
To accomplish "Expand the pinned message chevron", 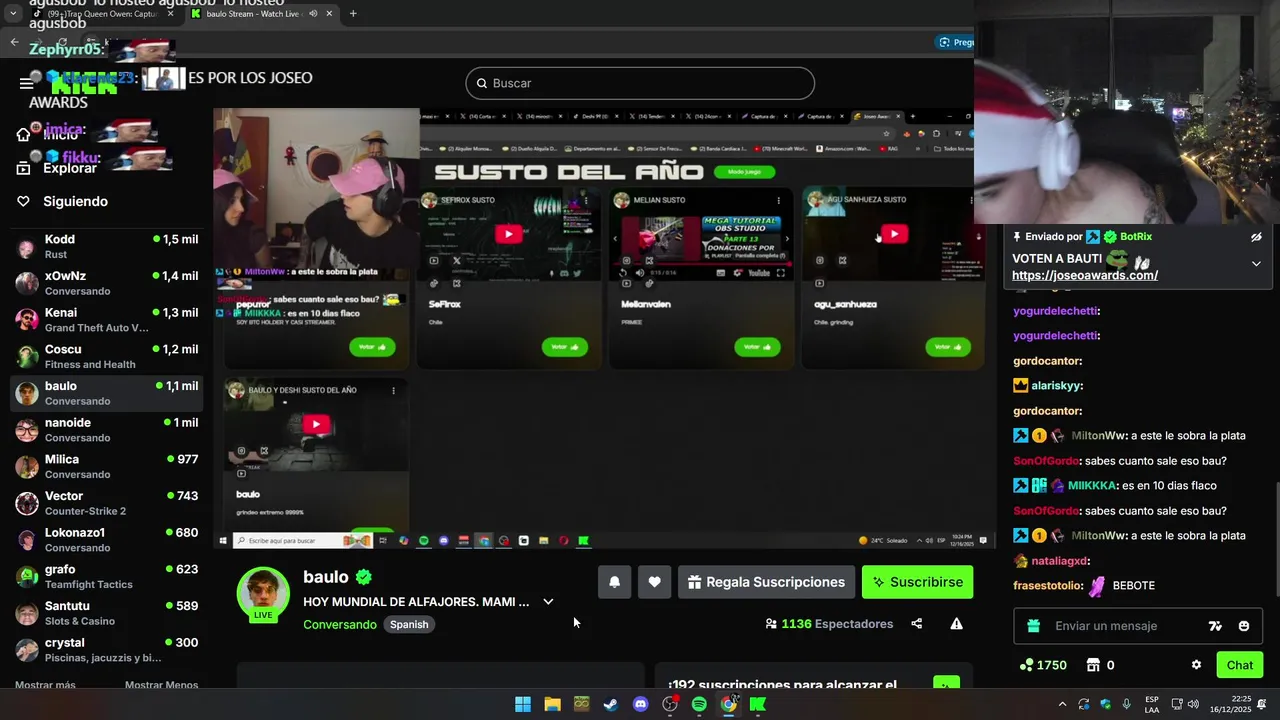I will (x=1256, y=264).
